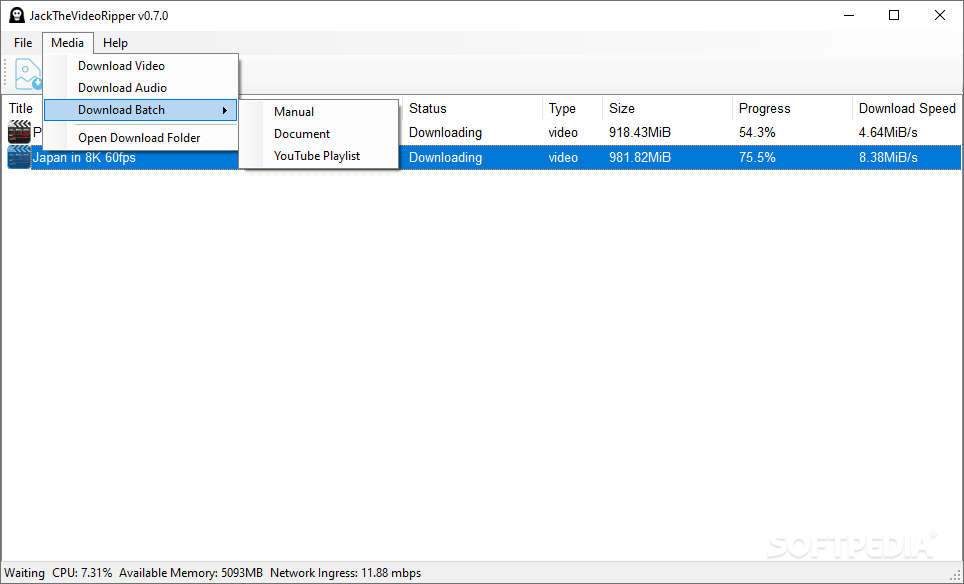Click Downloading status in first row
964x584 pixels.
[445, 132]
